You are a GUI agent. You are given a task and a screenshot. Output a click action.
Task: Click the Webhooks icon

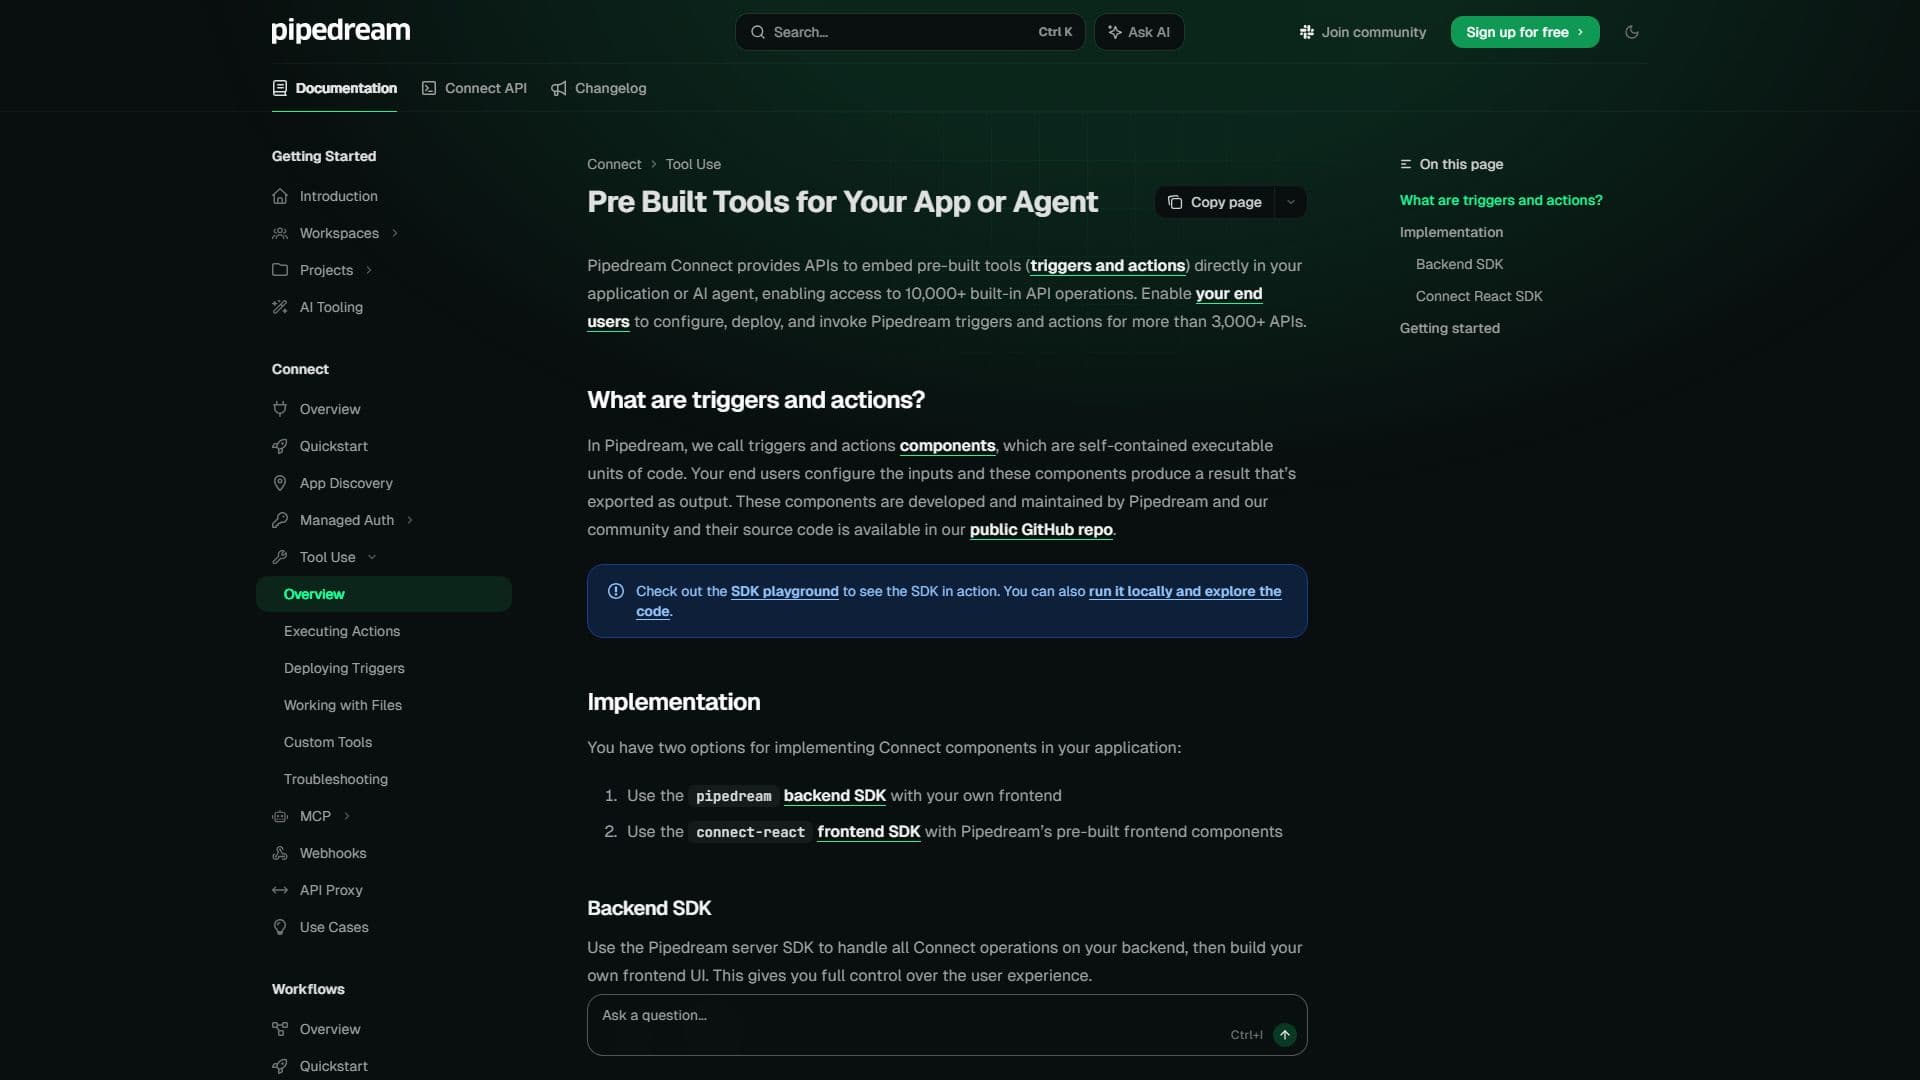coord(280,853)
